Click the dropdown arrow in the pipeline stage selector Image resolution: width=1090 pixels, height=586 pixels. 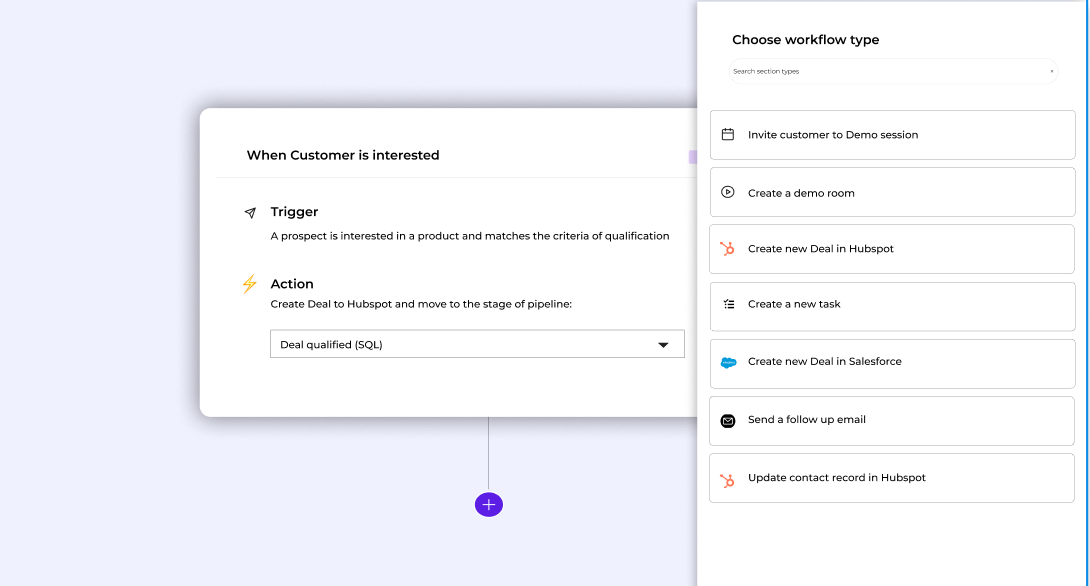click(663, 345)
